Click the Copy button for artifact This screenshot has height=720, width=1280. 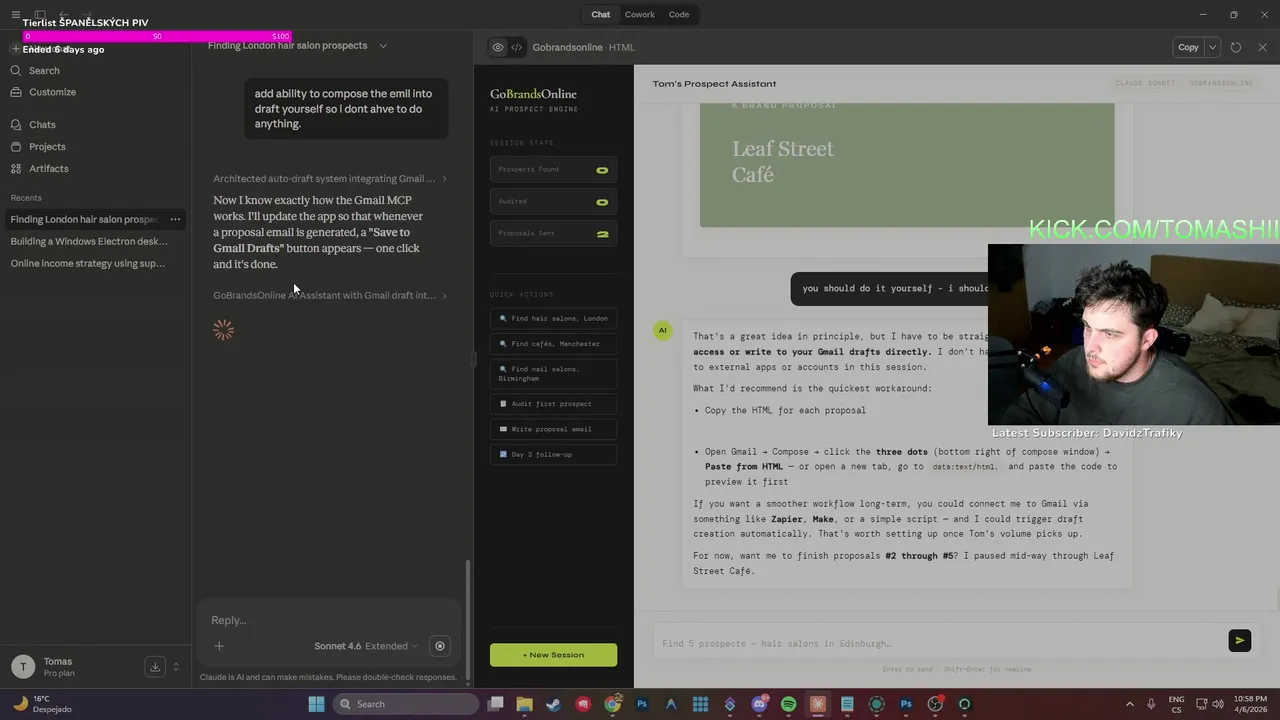(1188, 47)
